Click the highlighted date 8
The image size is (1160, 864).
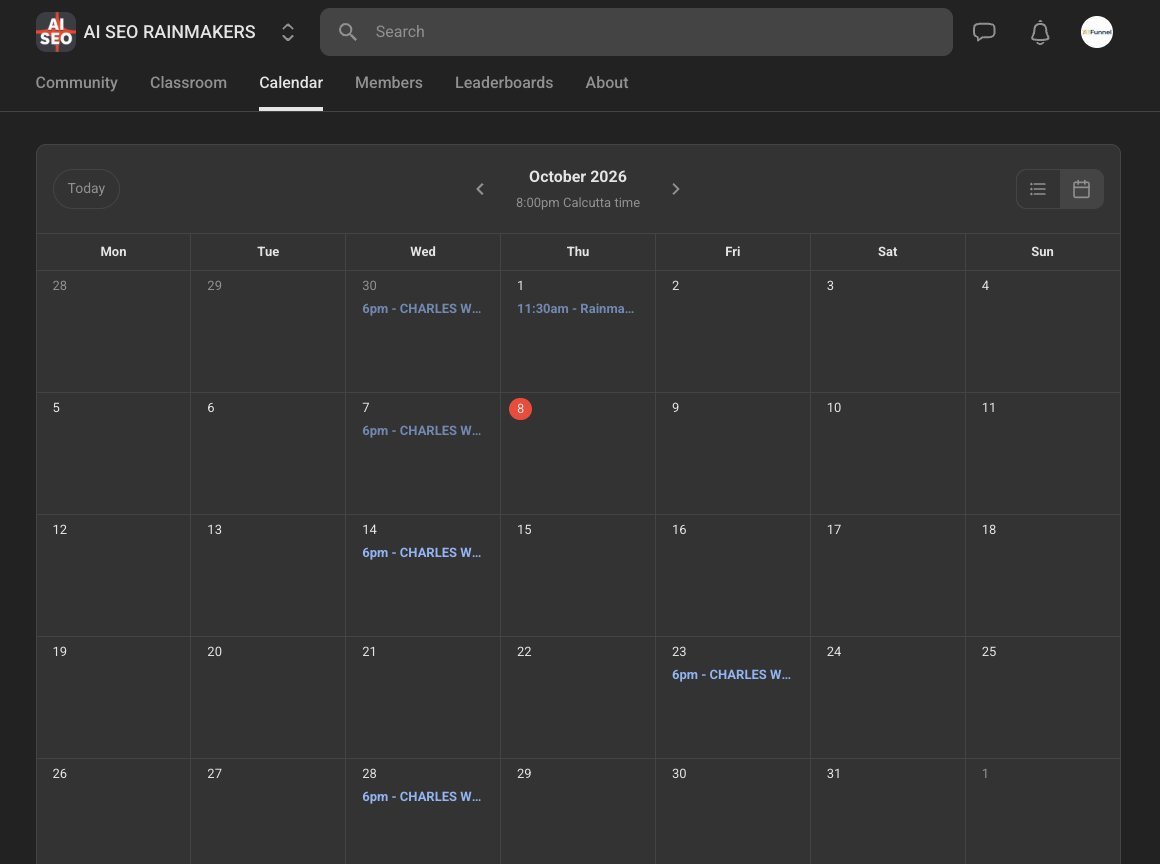[520, 408]
